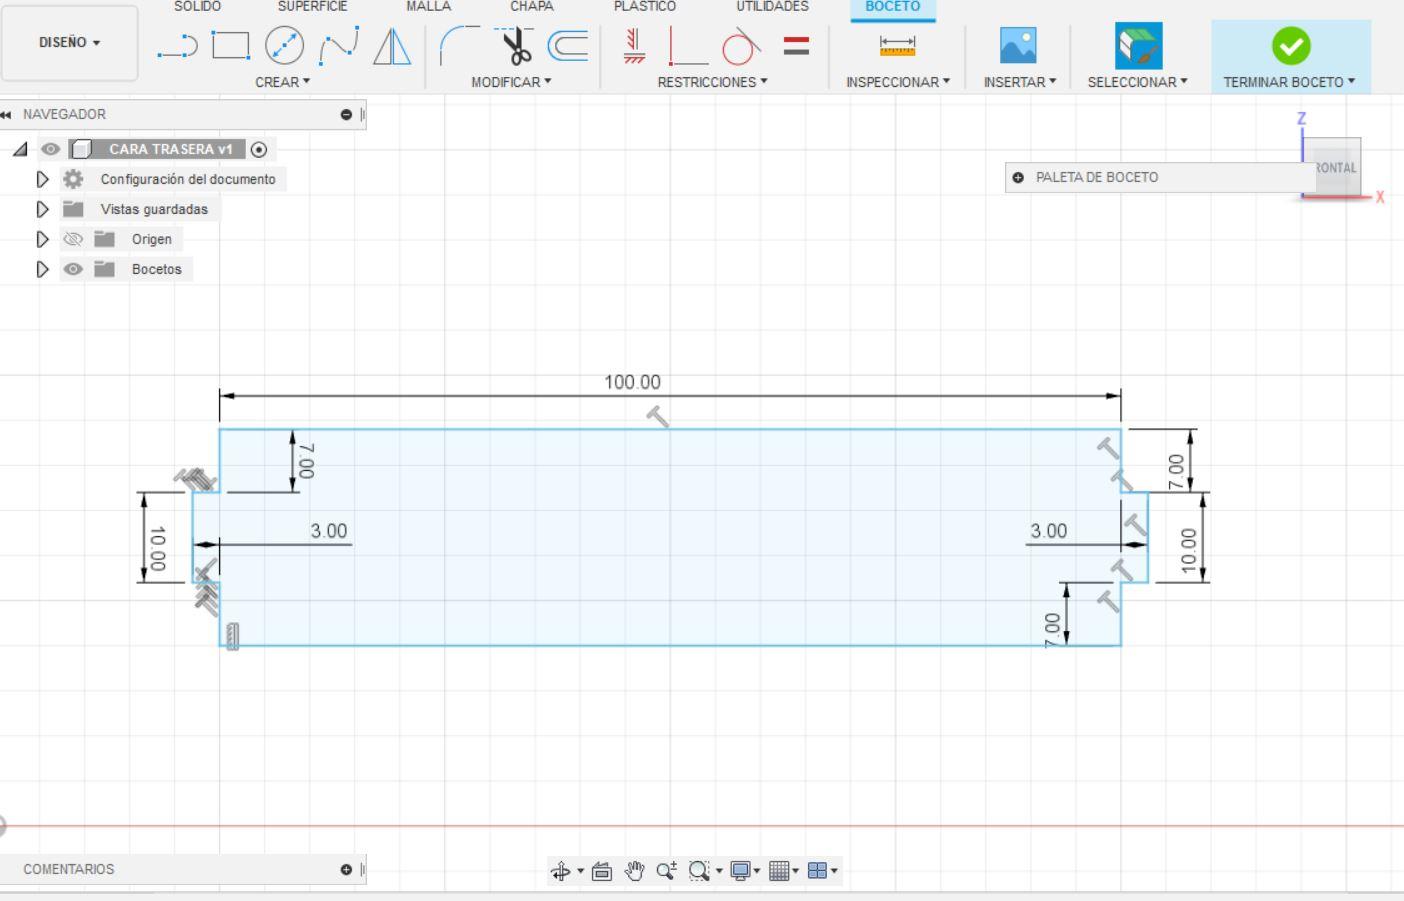
Task: Activate the Zoom magnifier tool
Action: [667, 871]
